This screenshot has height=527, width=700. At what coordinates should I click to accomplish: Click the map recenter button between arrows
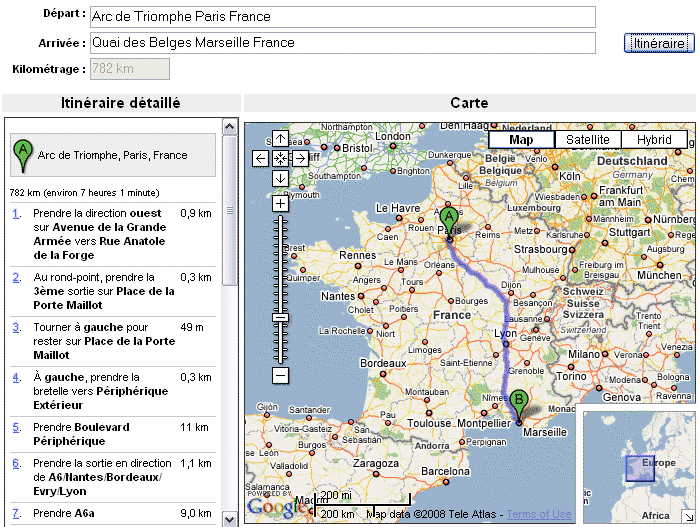pyautogui.click(x=280, y=158)
